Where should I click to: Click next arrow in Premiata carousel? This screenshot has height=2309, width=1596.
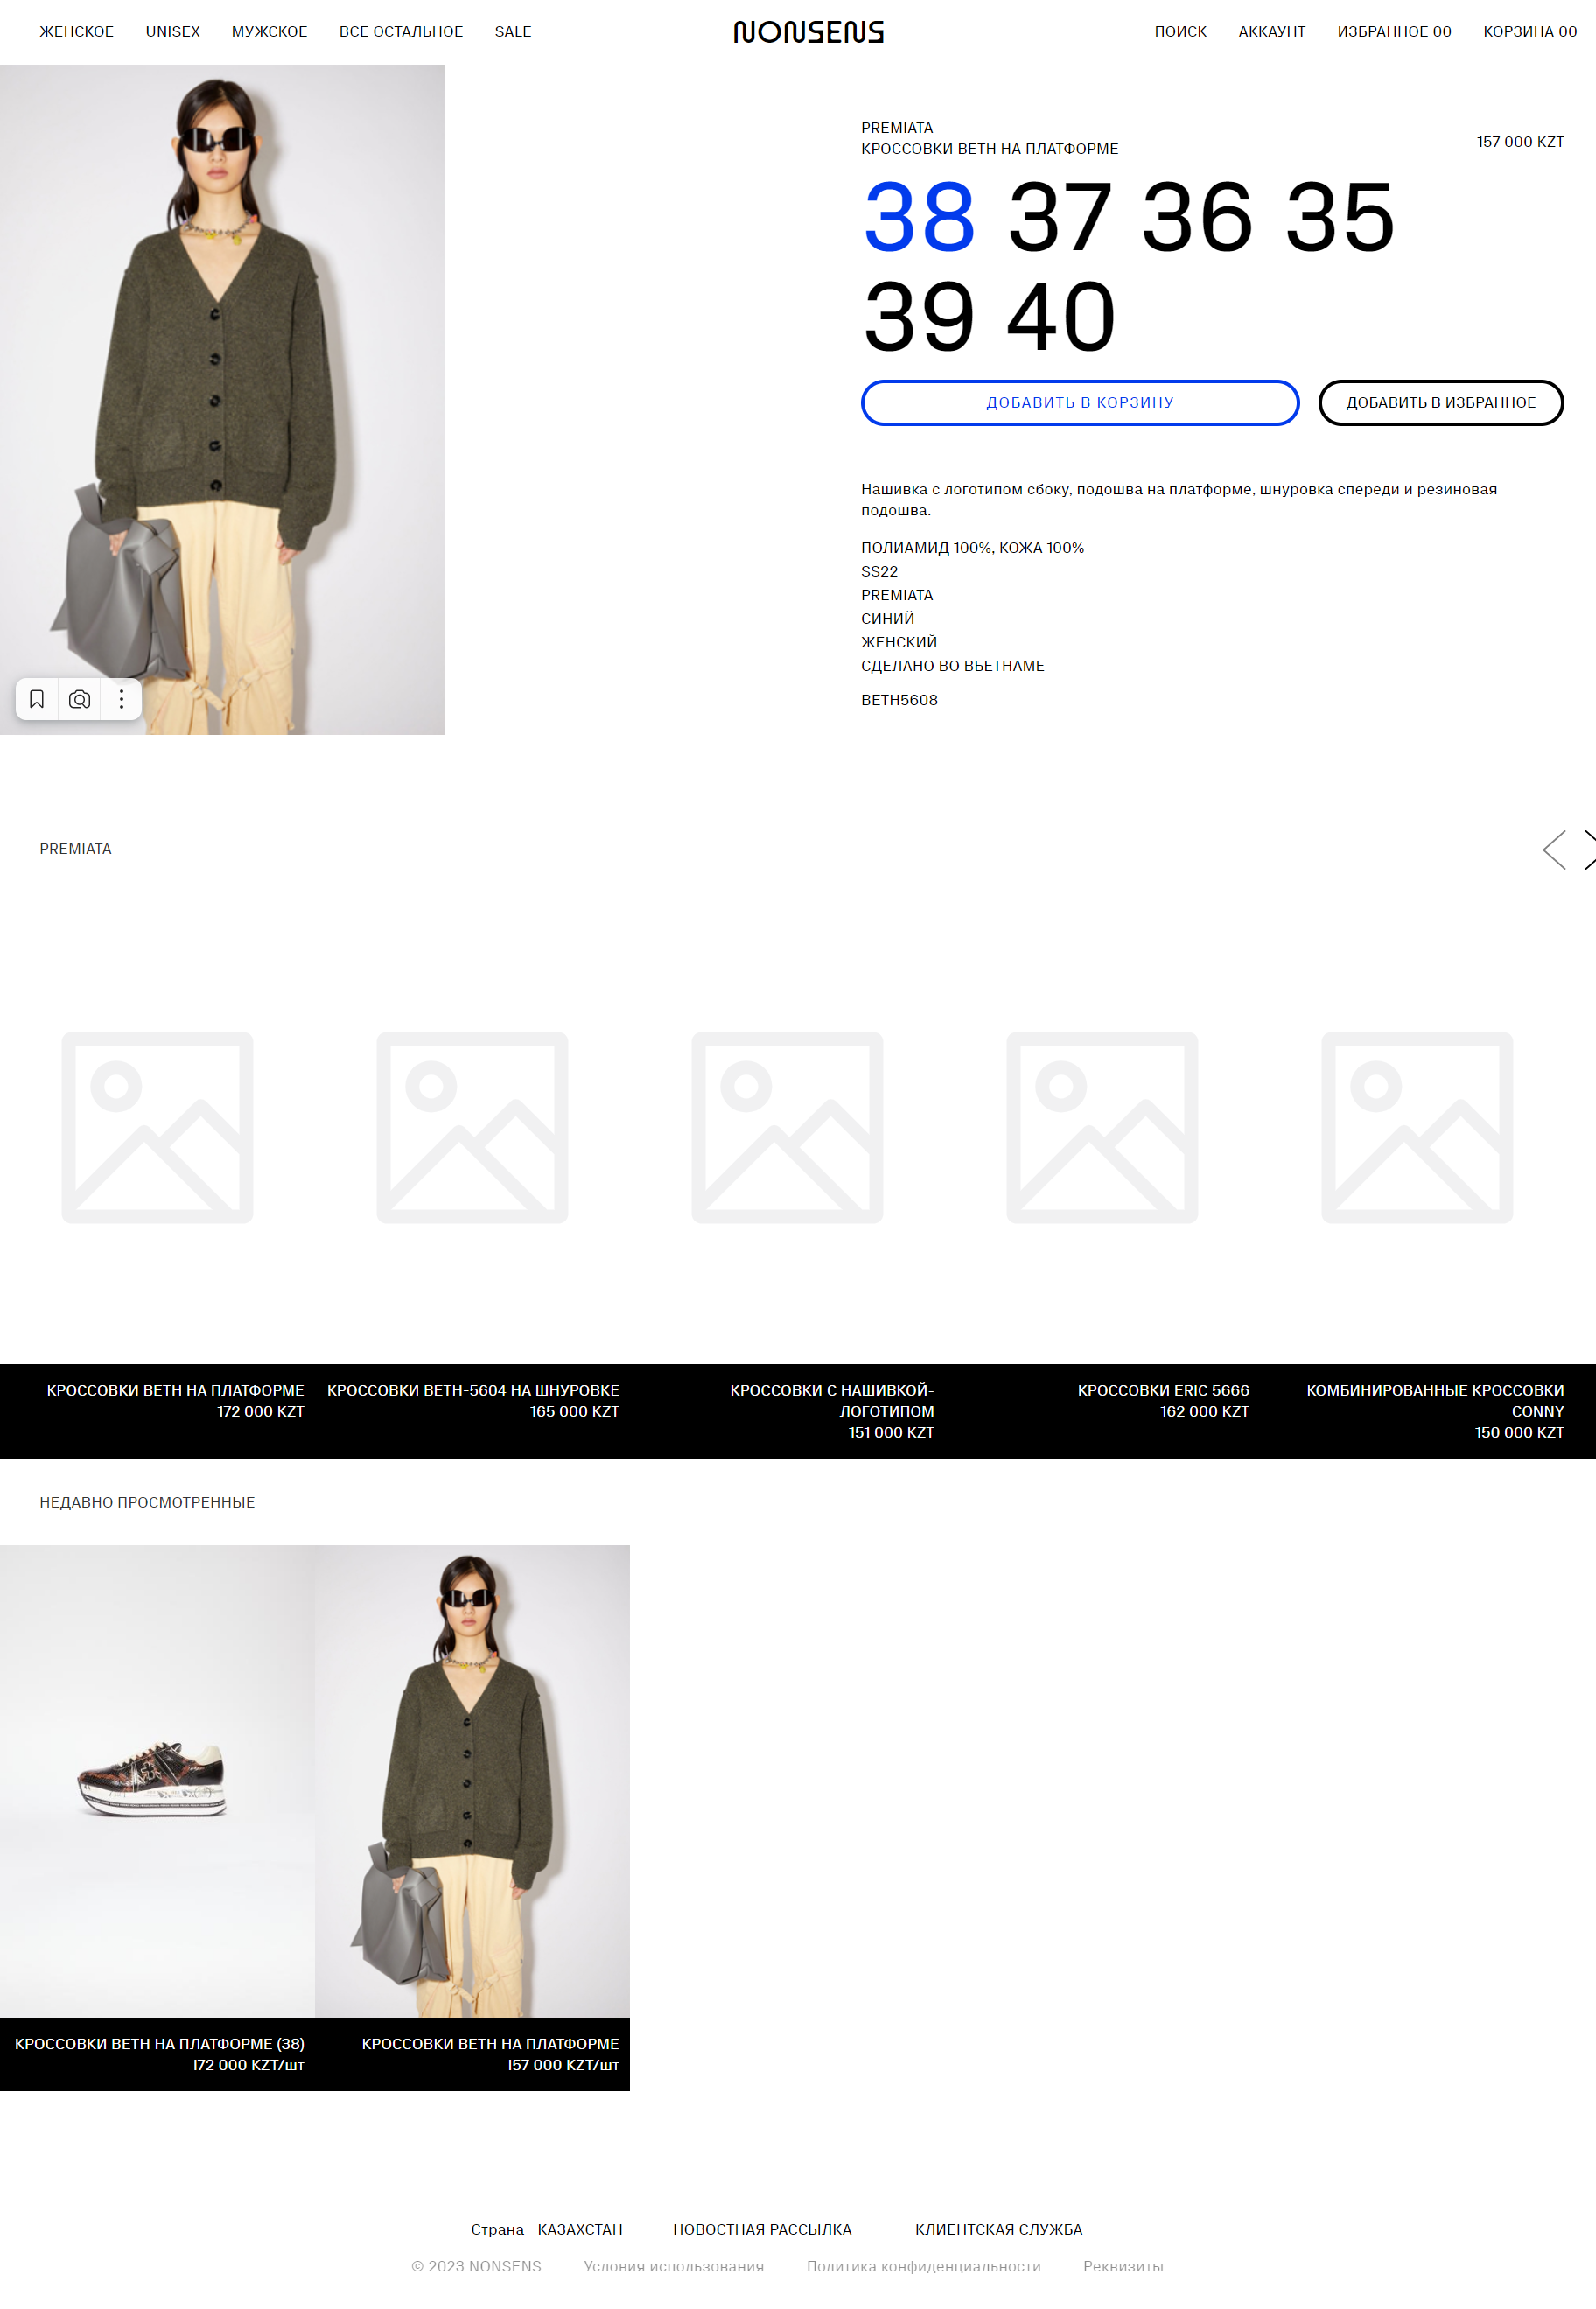(x=1589, y=849)
